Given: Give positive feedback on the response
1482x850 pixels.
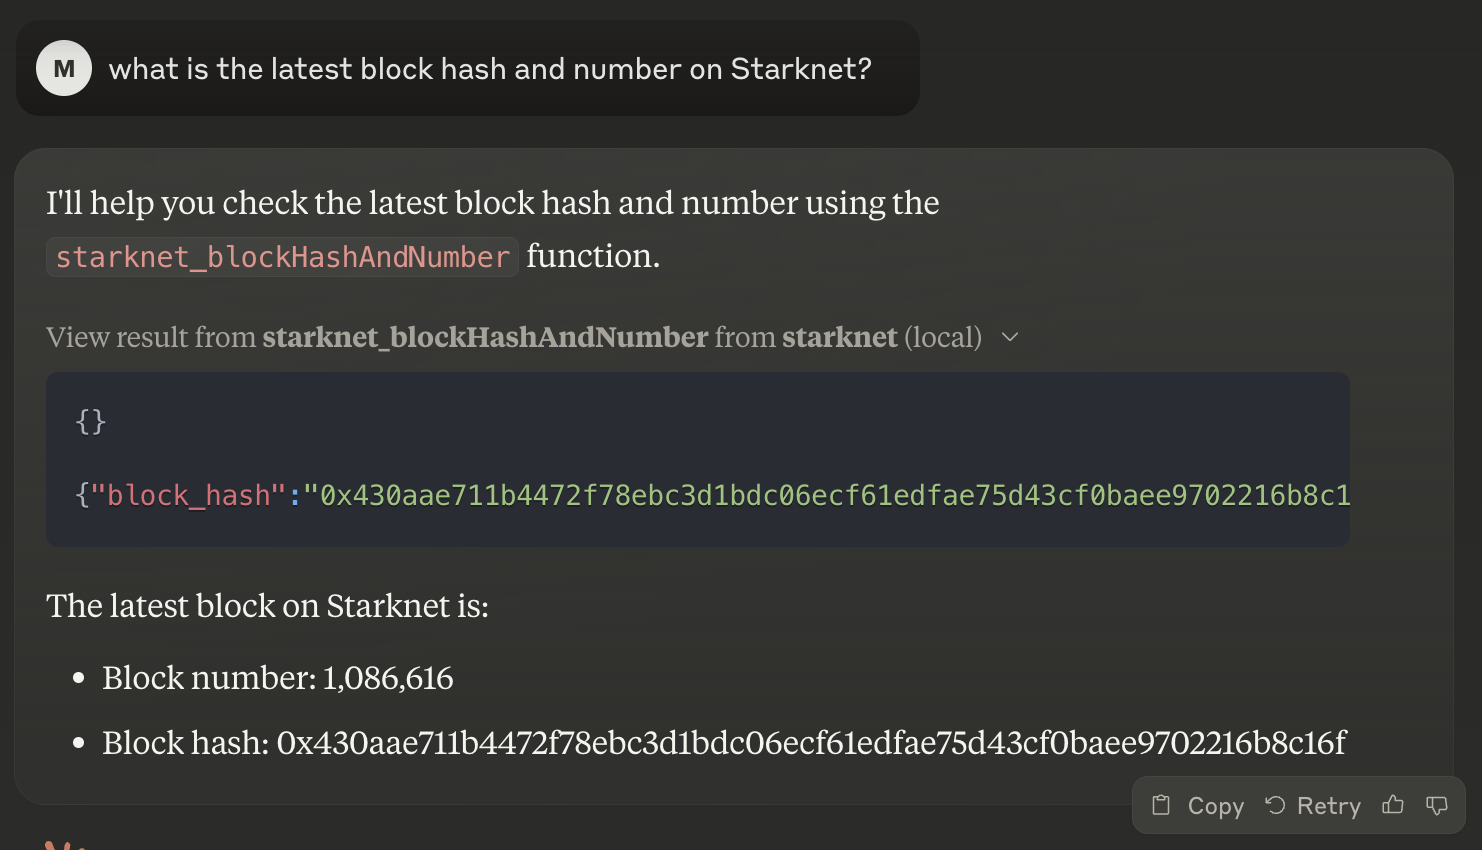Looking at the screenshot, I should point(1393,805).
